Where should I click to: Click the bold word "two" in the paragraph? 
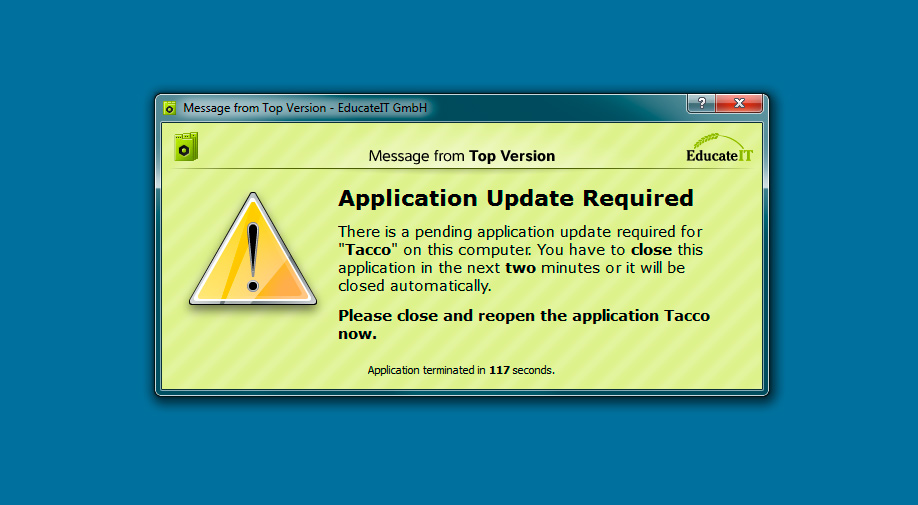tap(520, 267)
